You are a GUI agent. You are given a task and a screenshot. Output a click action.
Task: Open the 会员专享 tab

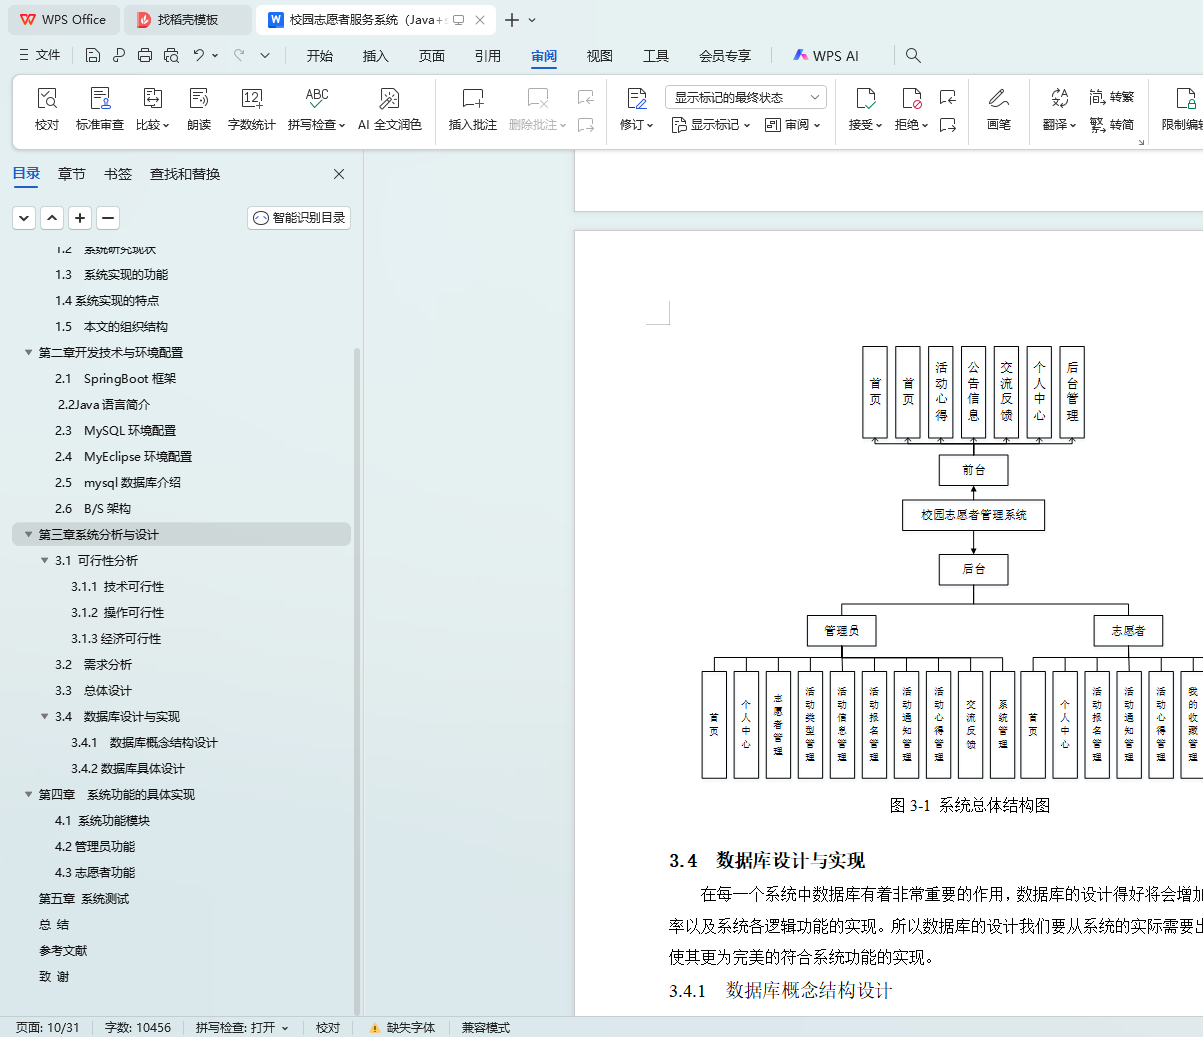725,56
